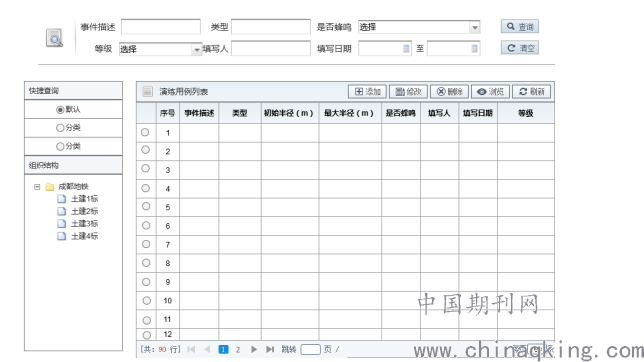This screenshot has width=644, height=362.
Task: Focus the 跳转 page number field
Action: point(310,350)
